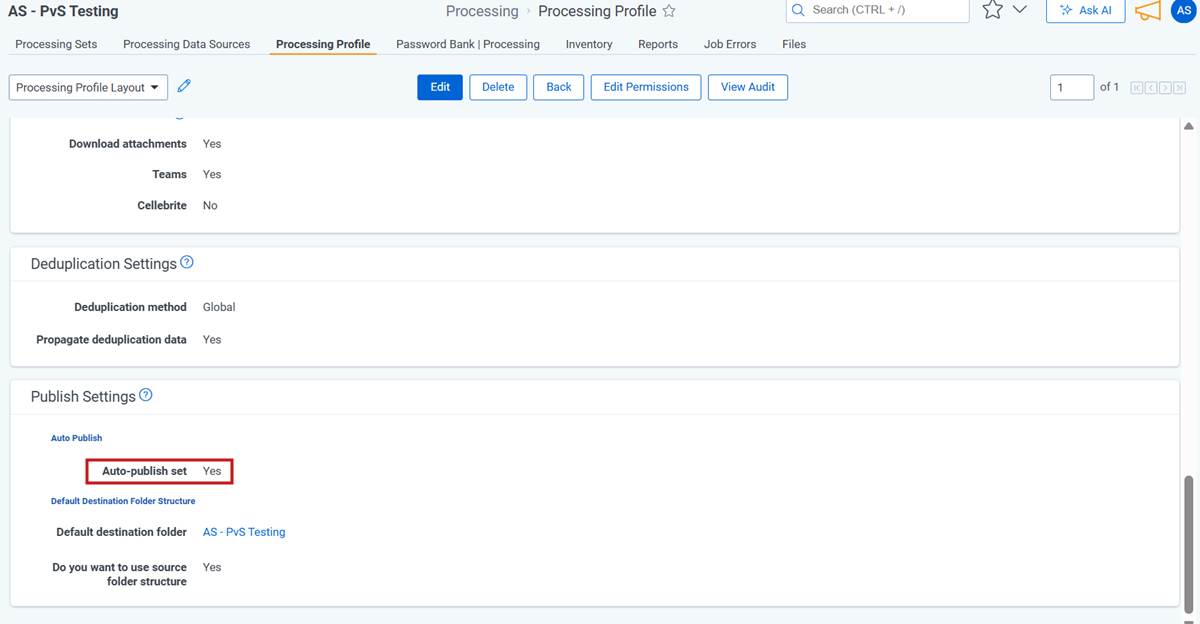Viewport: 1200px width, 624px height.
Task: Expand the chevron next to the favorites star
Action: [1020, 10]
